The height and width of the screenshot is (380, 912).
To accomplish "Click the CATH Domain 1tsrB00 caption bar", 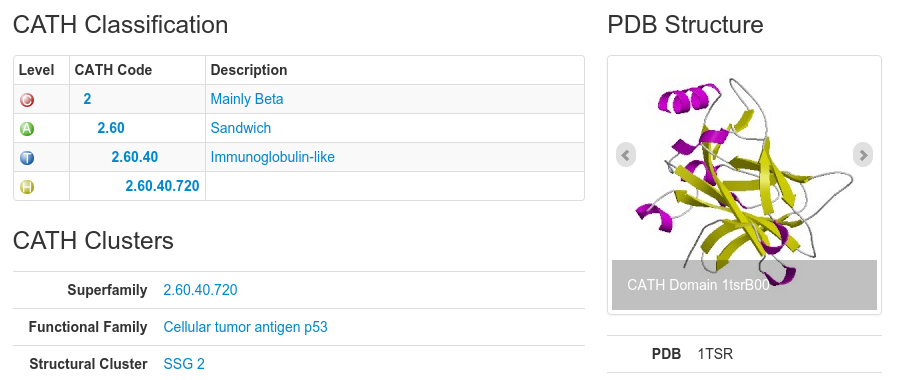I will [x=744, y=285].
